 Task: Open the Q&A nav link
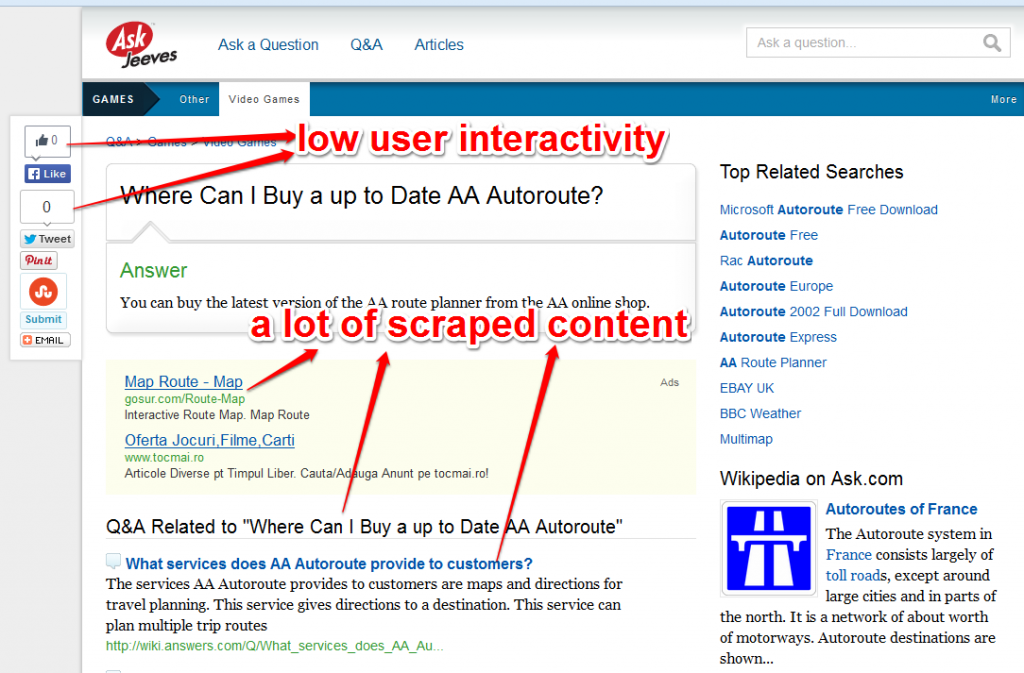(x=366, y=44)
